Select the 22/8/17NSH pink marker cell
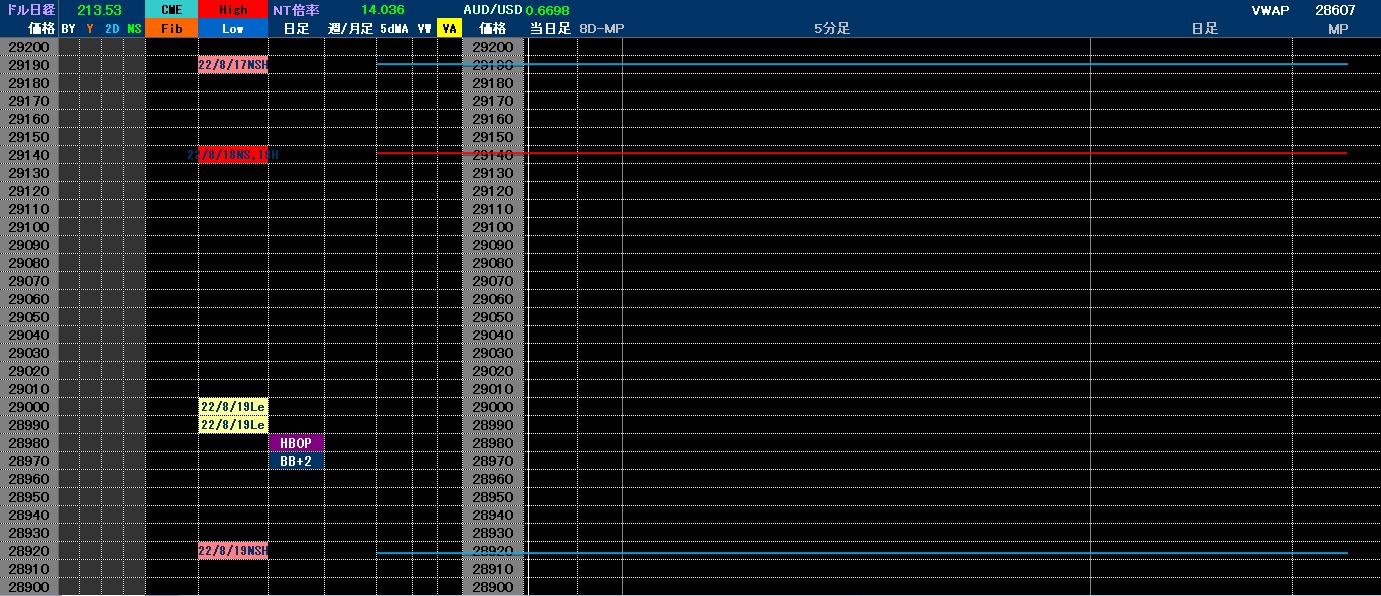Viewport: 1381px width, 596px height. [x=233, y=65]
